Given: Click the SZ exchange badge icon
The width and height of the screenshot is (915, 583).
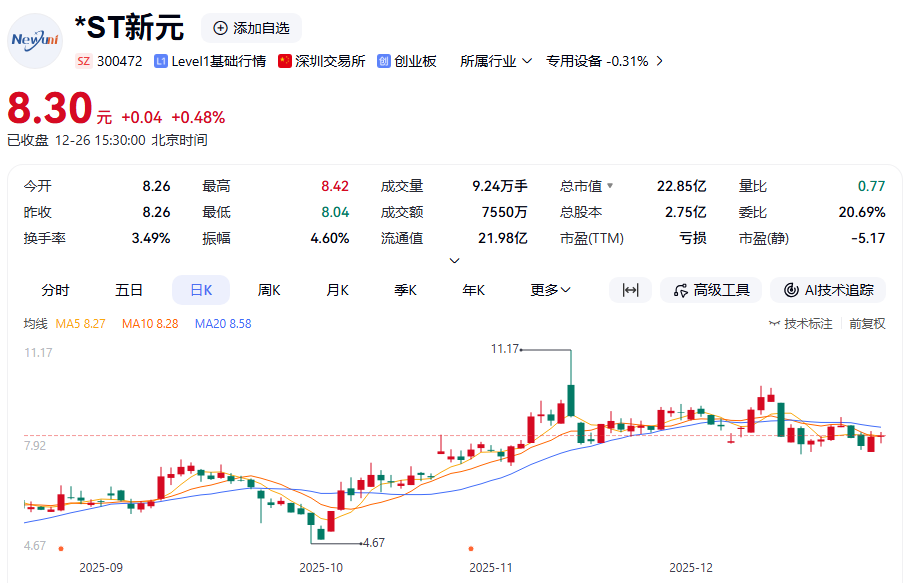Looking at the screenshot, I should point(84,61).
